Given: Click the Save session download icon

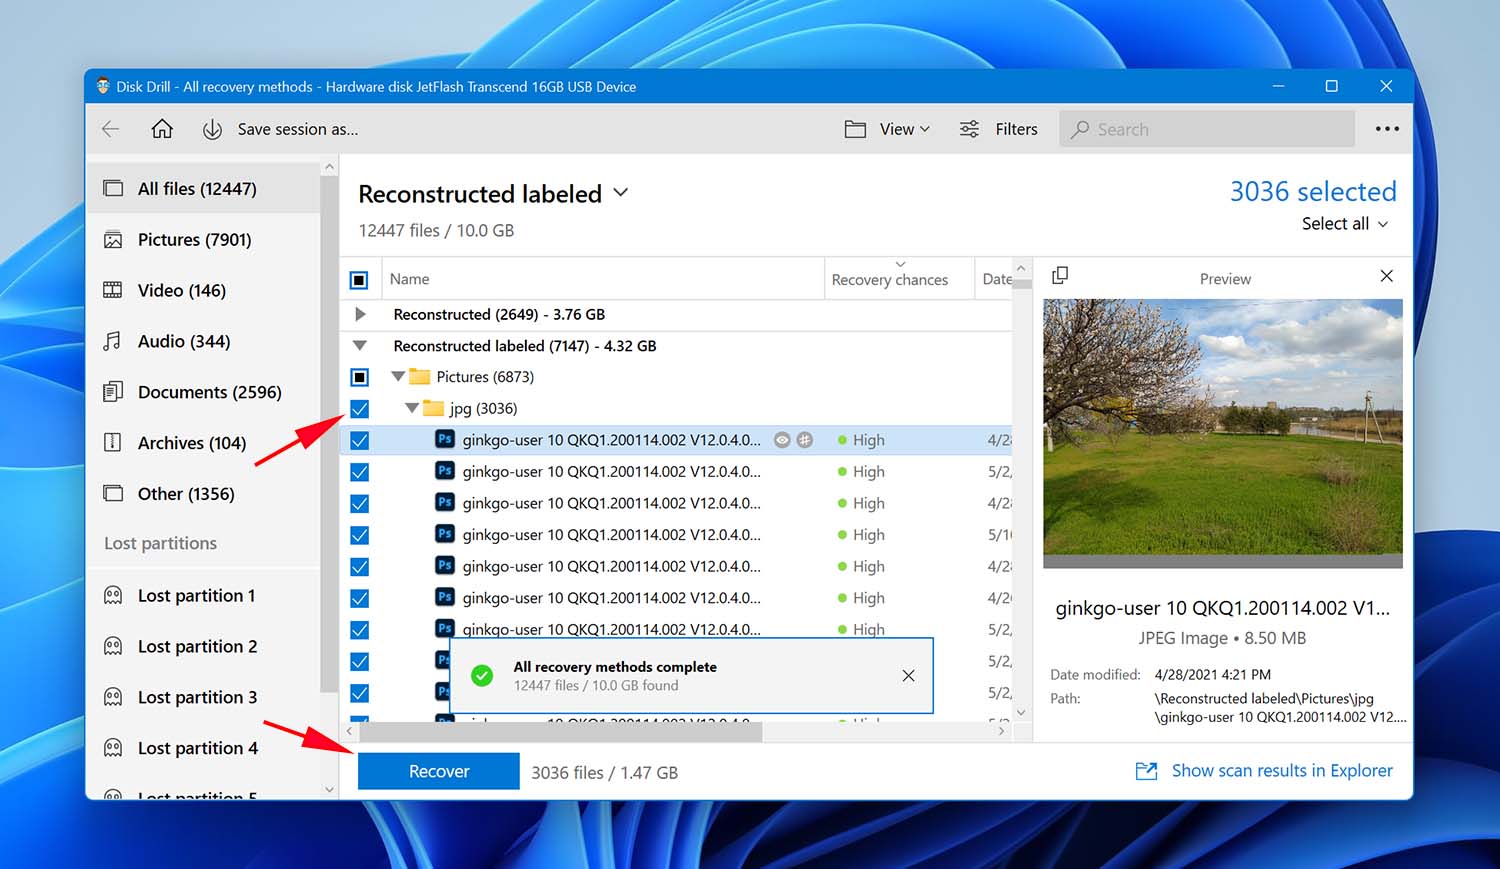Looking at the screenshot, I should [212, 129].
